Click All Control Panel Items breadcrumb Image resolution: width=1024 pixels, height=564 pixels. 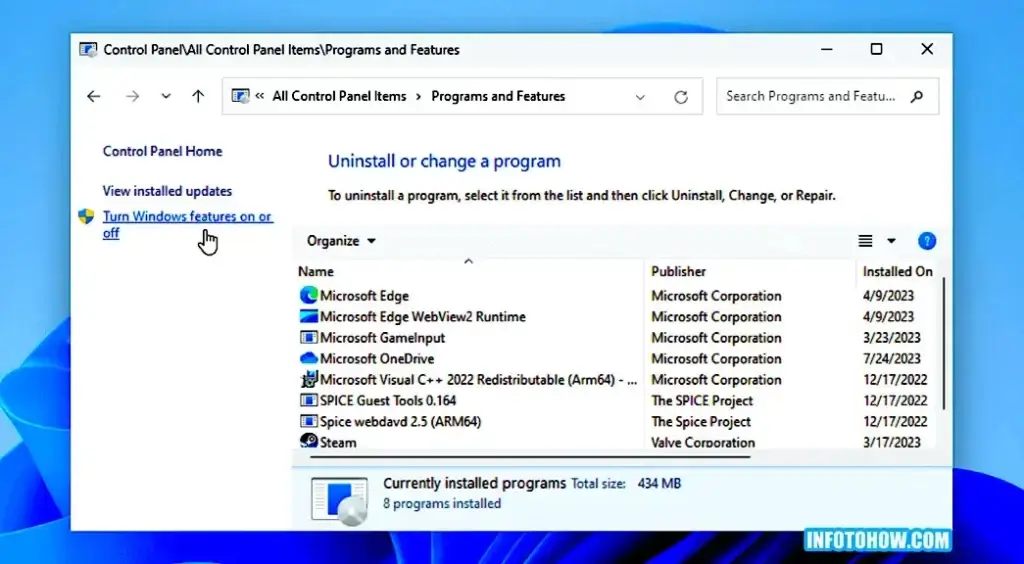click(340, 97)
